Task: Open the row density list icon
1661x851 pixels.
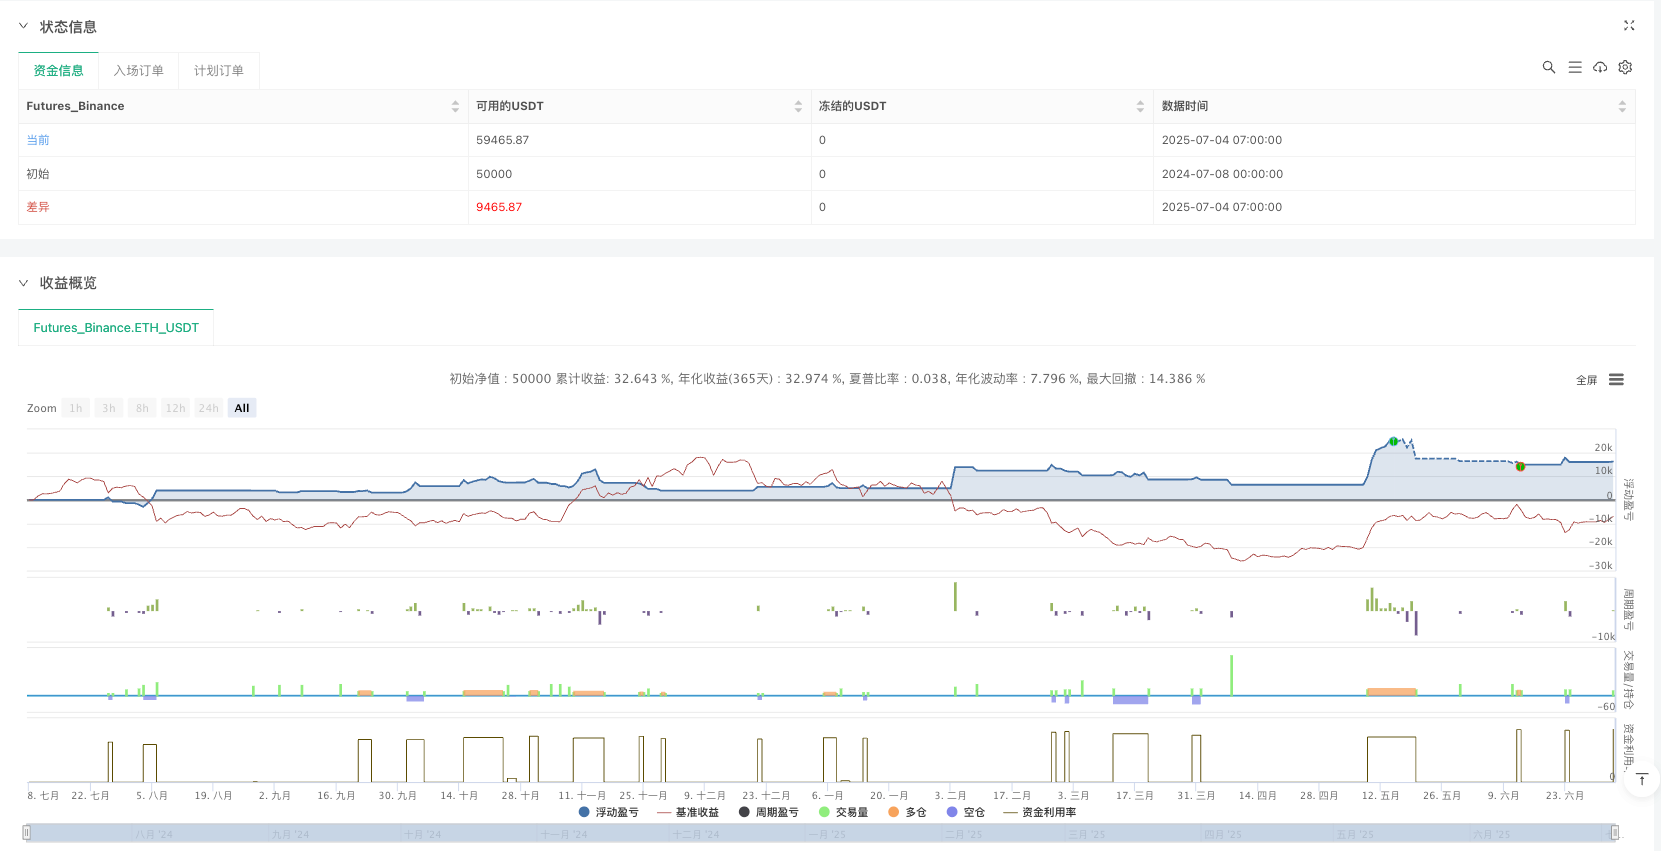Action: [1574, 67]
